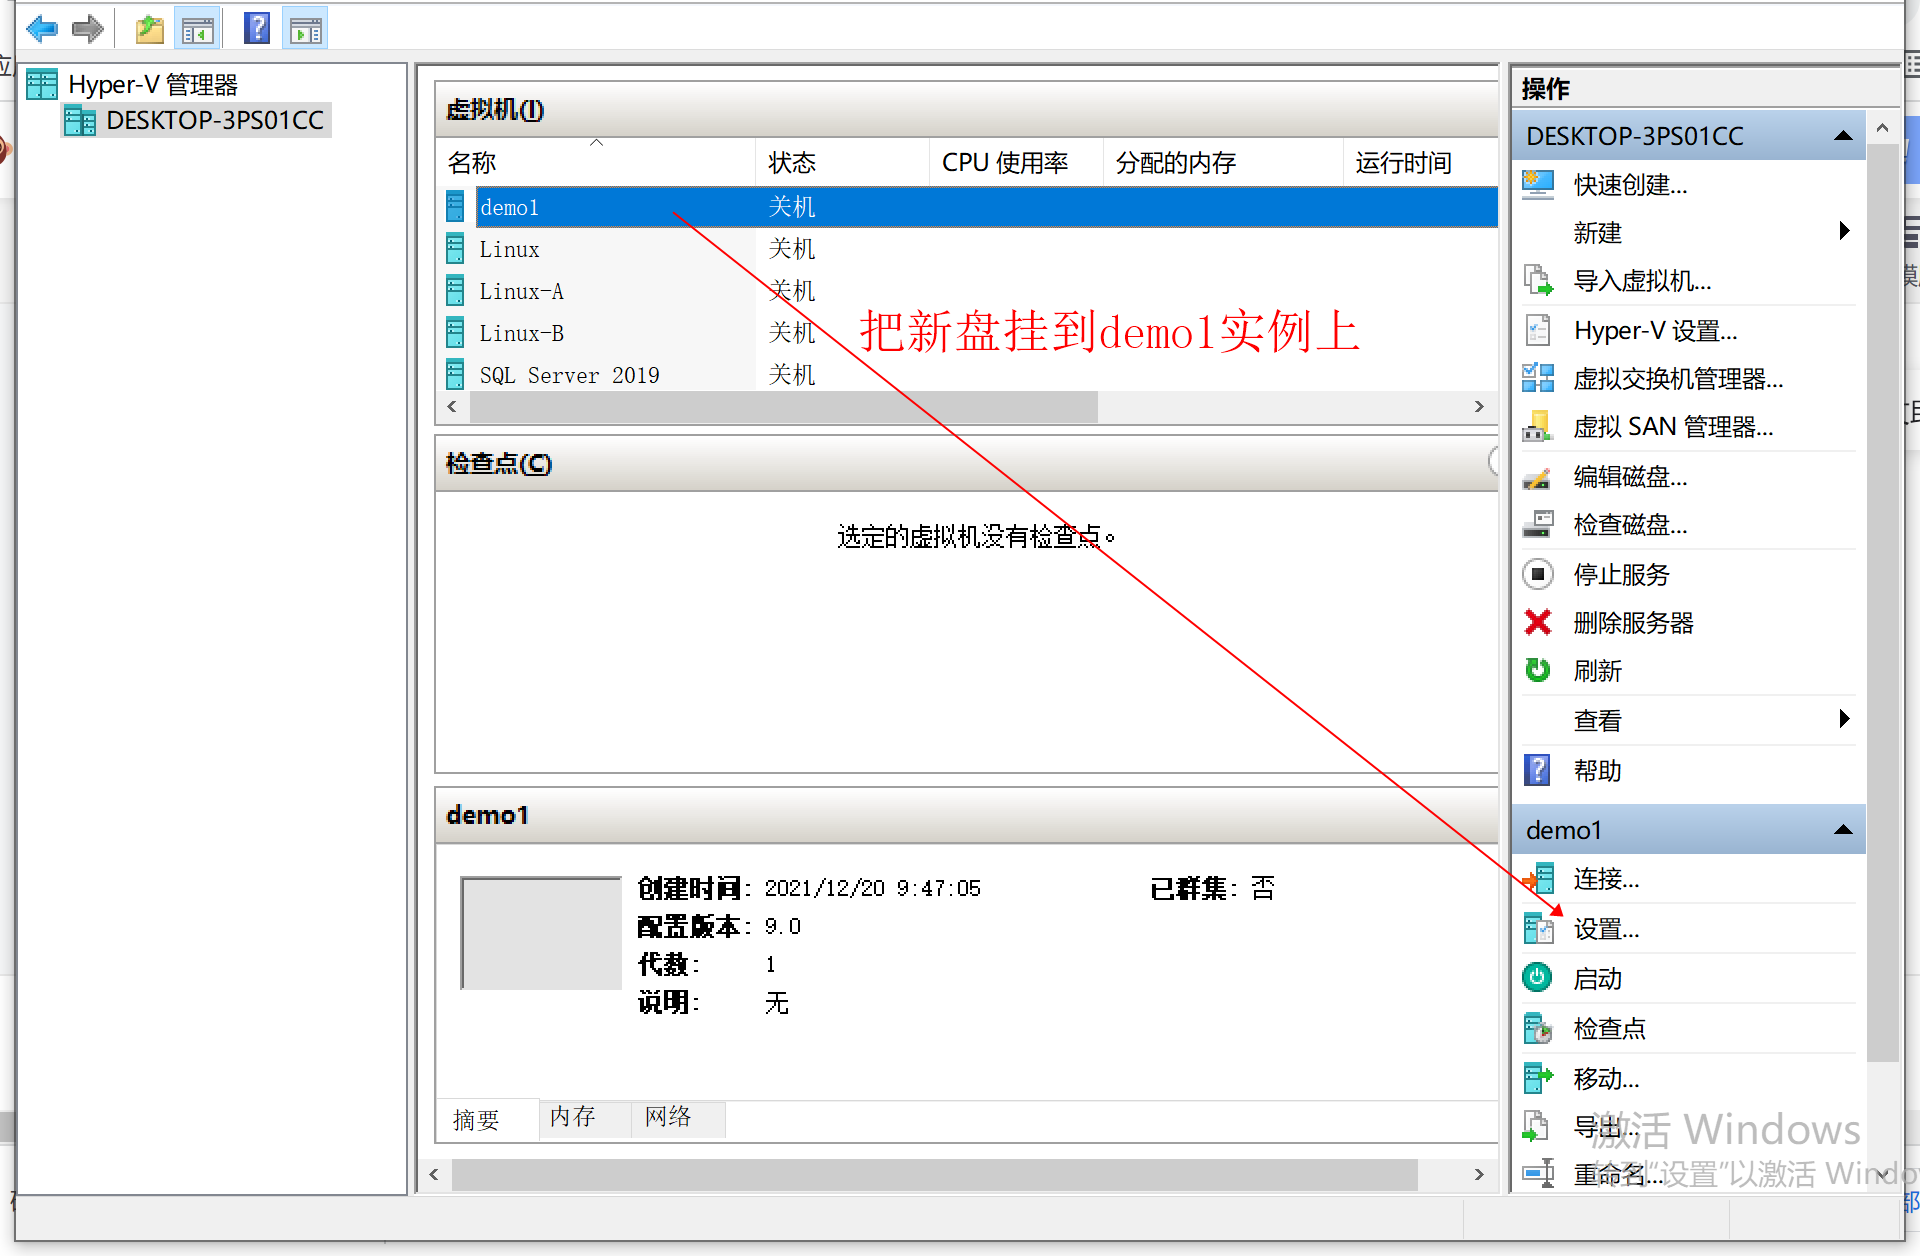
Task: Click the back arrow toolbar icon
Action: click(42, 29)
